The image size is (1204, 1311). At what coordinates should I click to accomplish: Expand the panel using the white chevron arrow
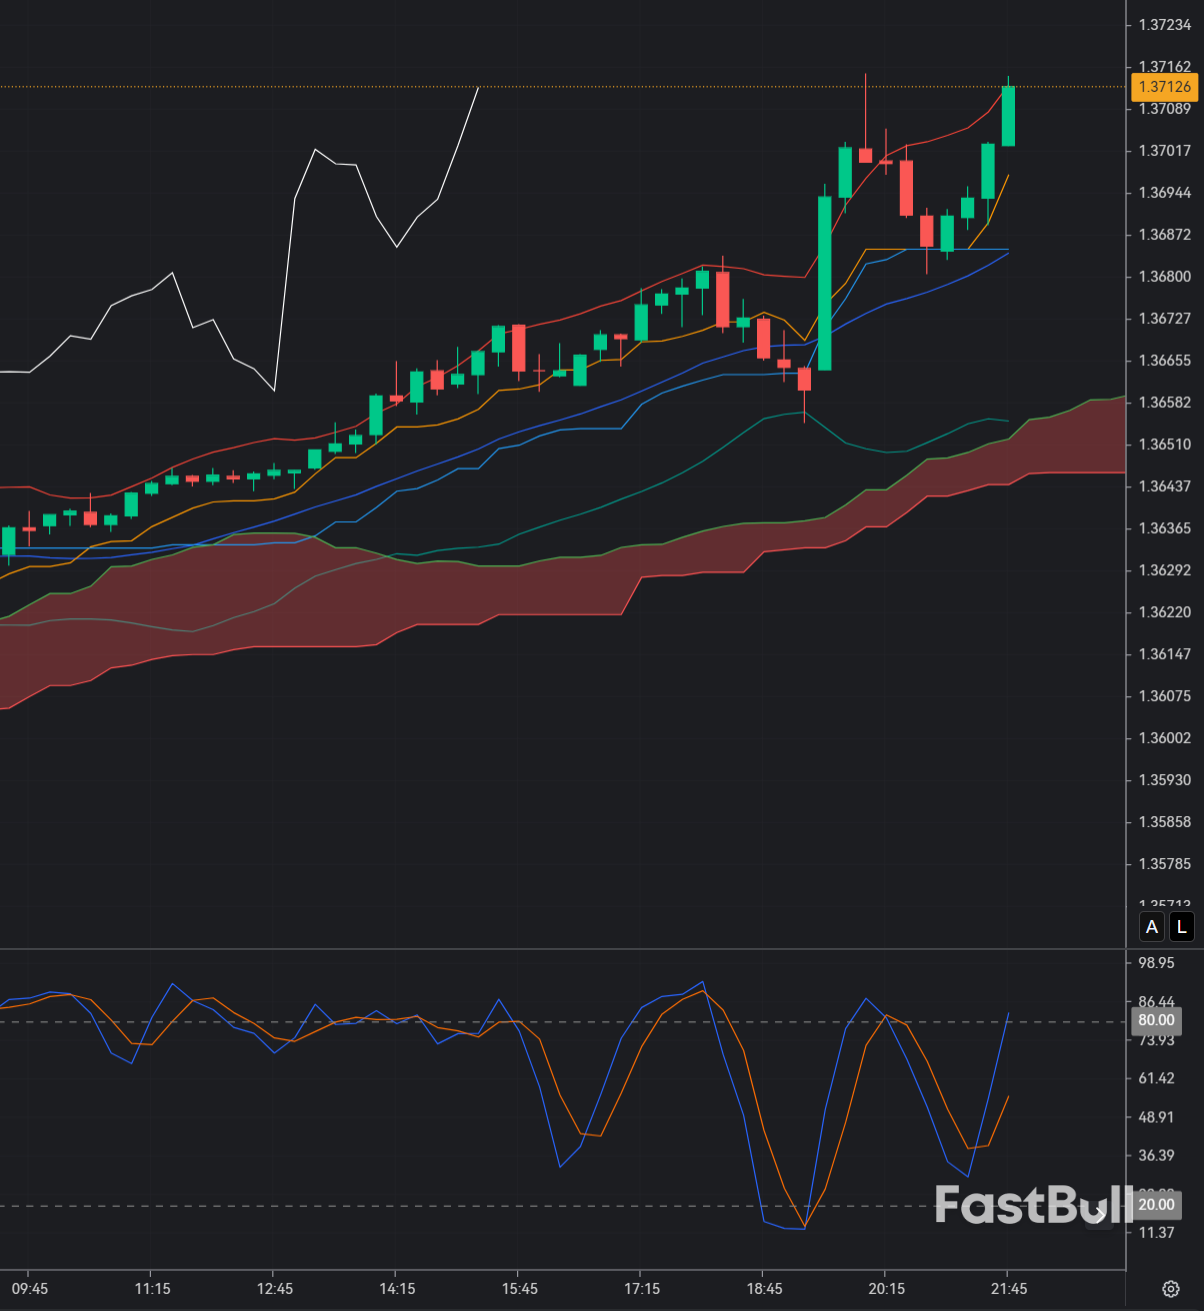1100,1214
